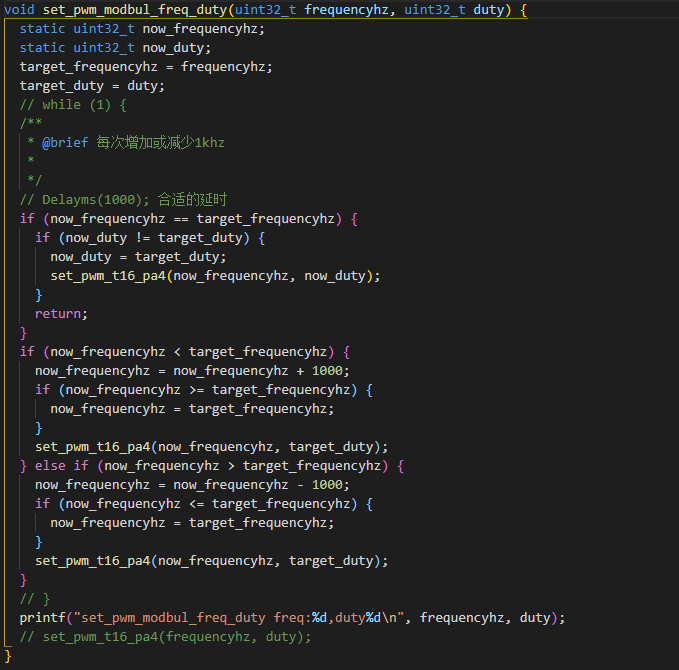Viewport: 679px width, 670px height.
Task: Click 'if (now_frequencyhz >= target_frequencyhz)' line
Action: [204, 390]
